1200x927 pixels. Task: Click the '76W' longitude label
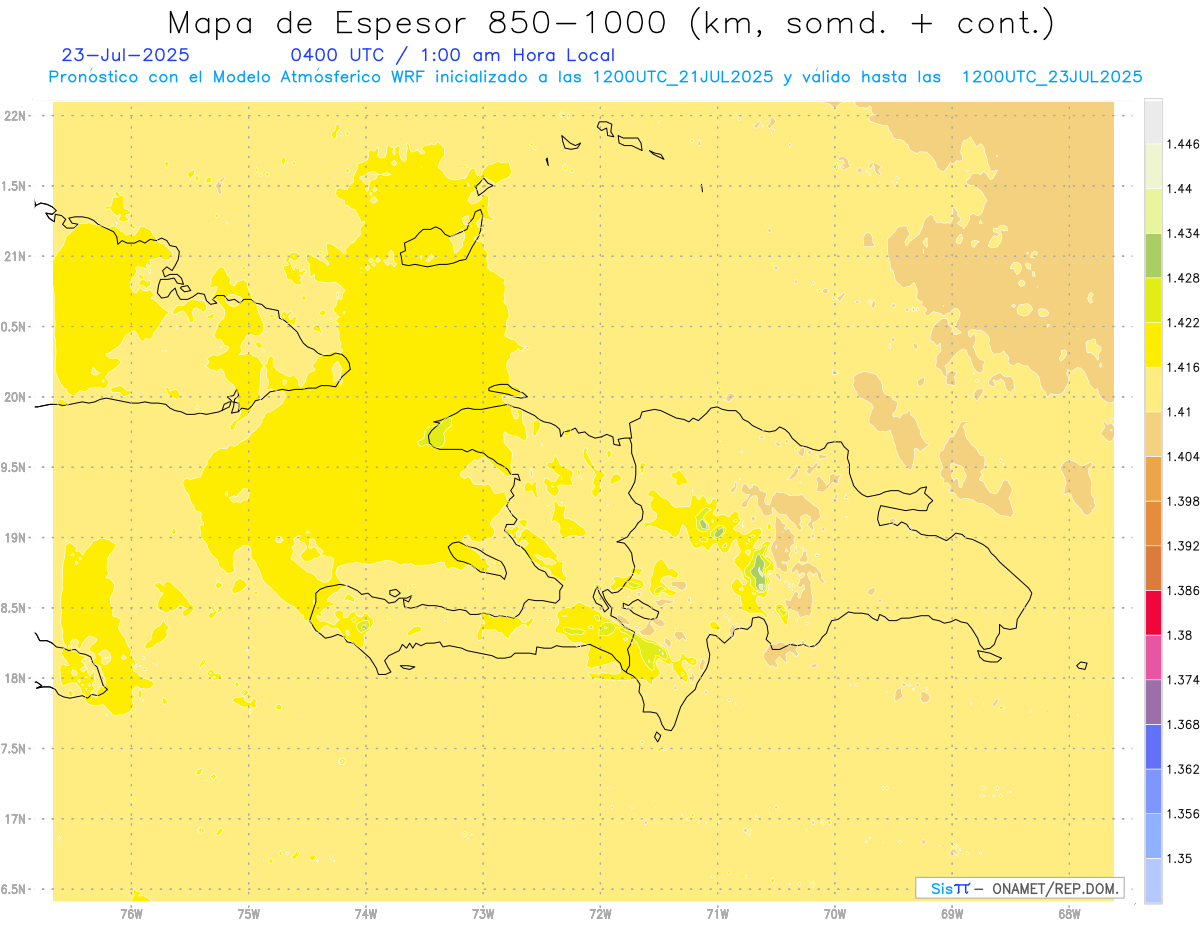pyautogui.click(x=131, y=913)
